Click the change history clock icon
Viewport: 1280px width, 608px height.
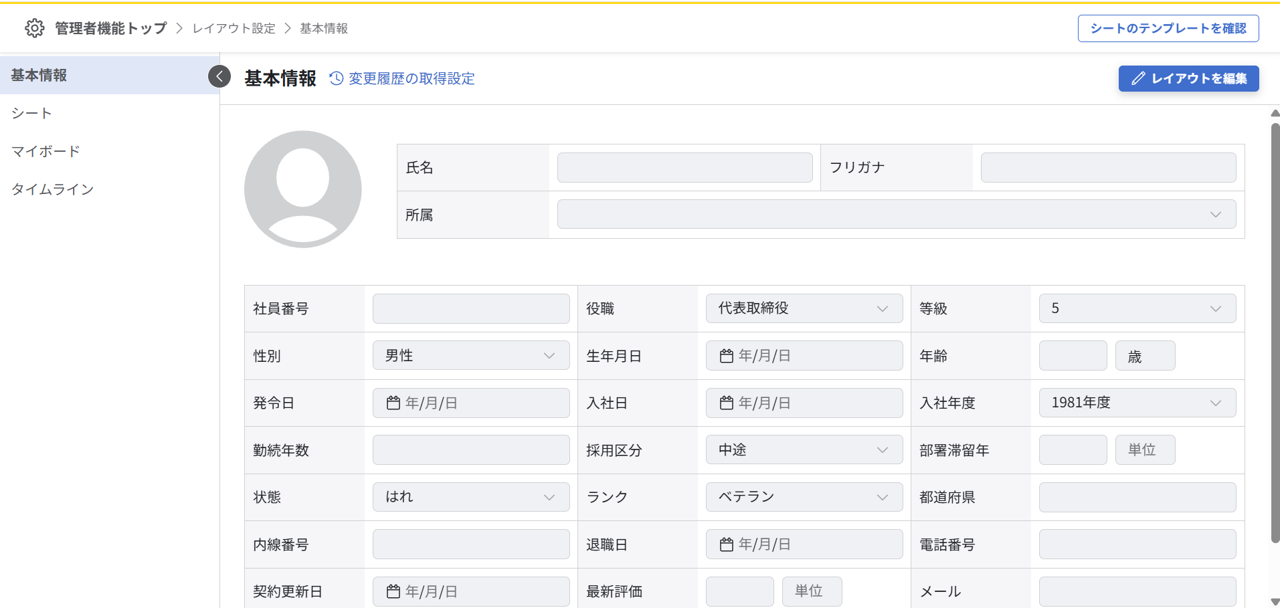[336, 78]
